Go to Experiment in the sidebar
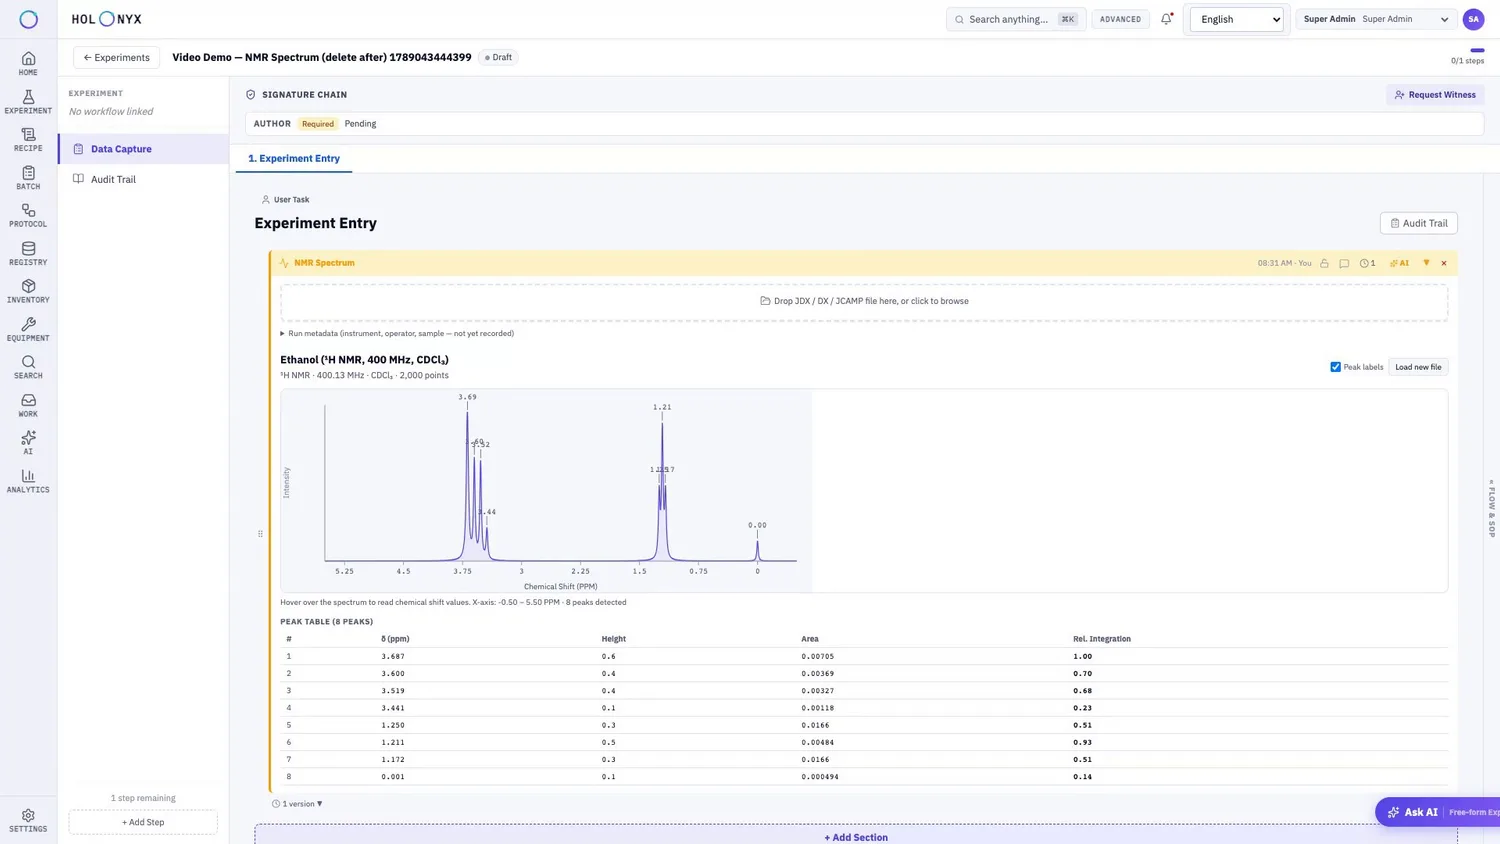The width and height of the screenshot is (1500, 844). point(28,102)
